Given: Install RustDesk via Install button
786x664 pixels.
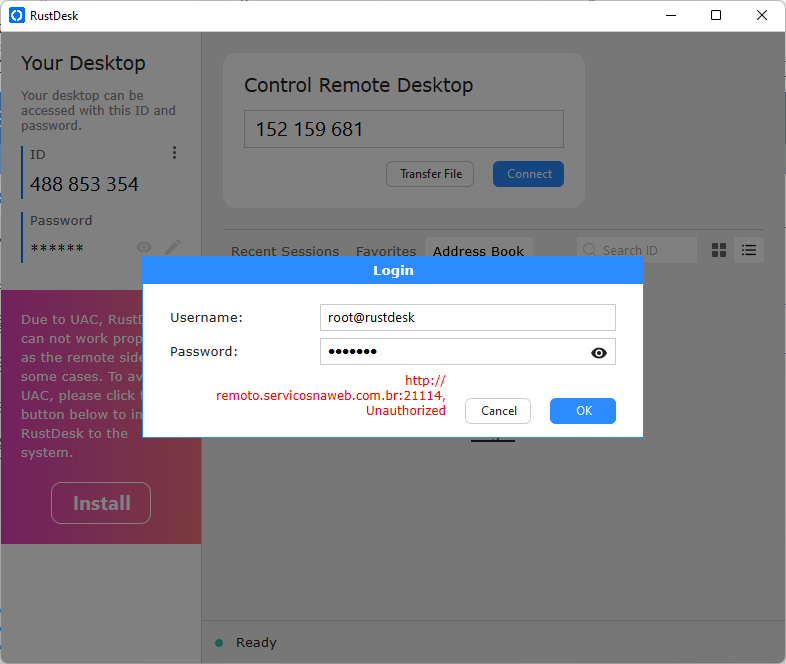Looking at the screenshot, I should (x=101, y=503).
